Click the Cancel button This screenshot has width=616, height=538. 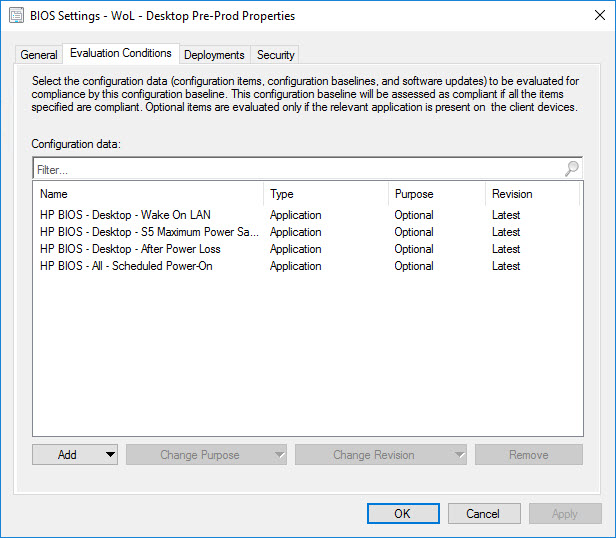click(483, 514)
